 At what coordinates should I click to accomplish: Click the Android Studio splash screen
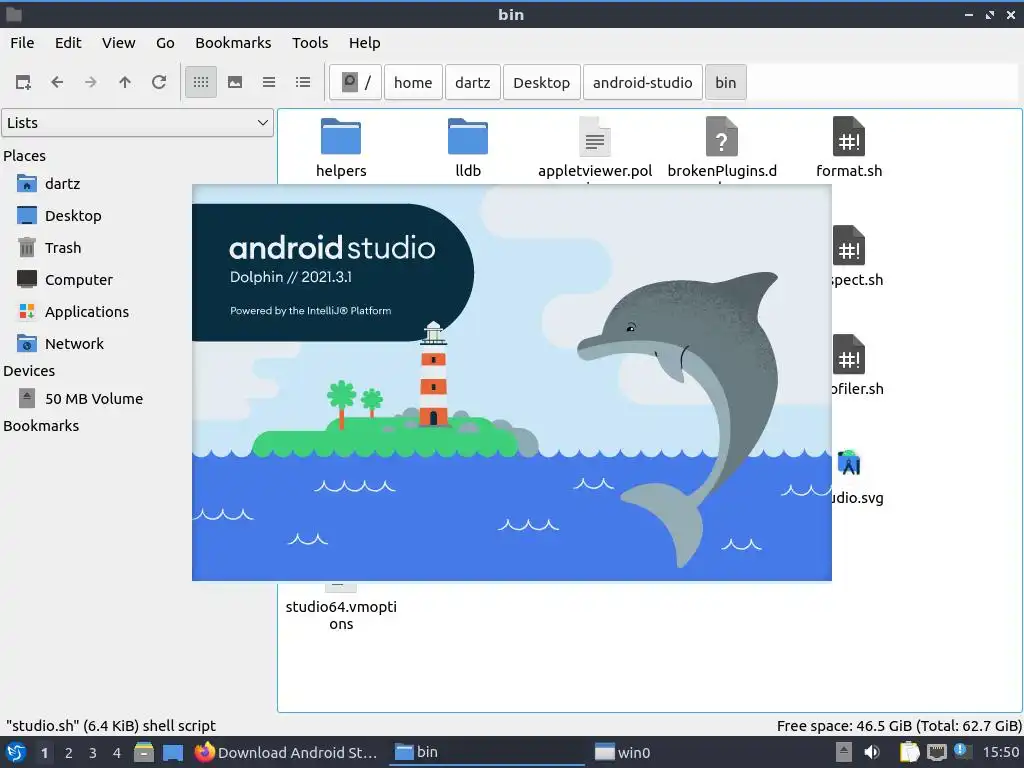tap(511, 382)
